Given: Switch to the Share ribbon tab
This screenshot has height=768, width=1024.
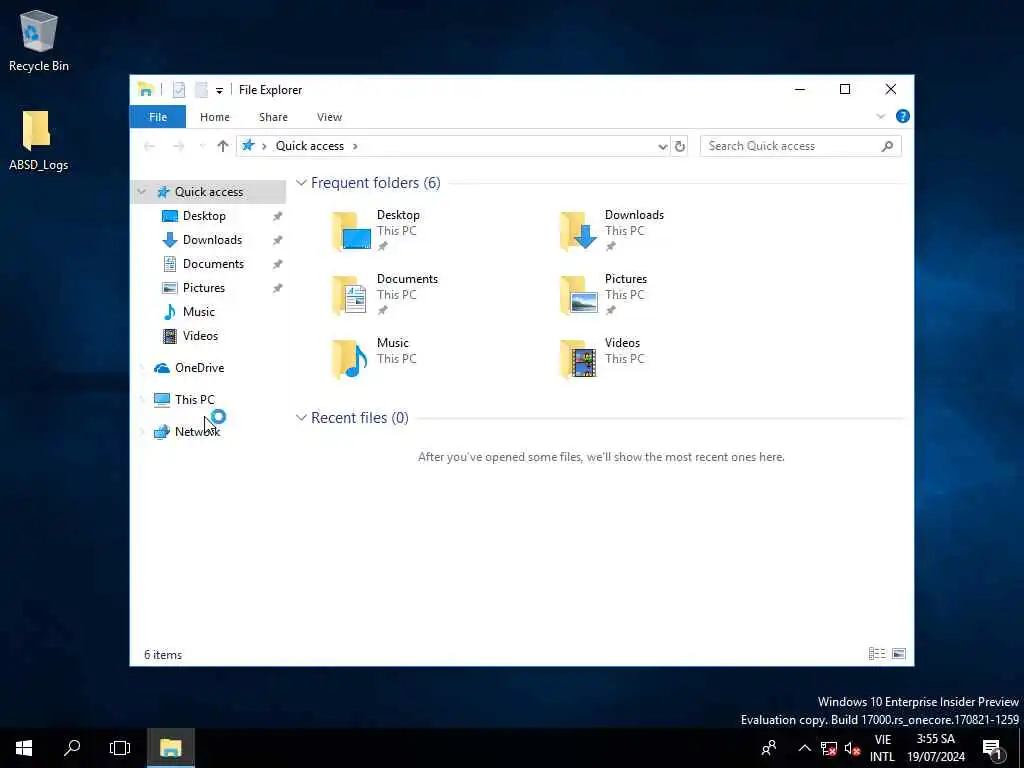Looking at the screenshot, I should pos(273,117).
